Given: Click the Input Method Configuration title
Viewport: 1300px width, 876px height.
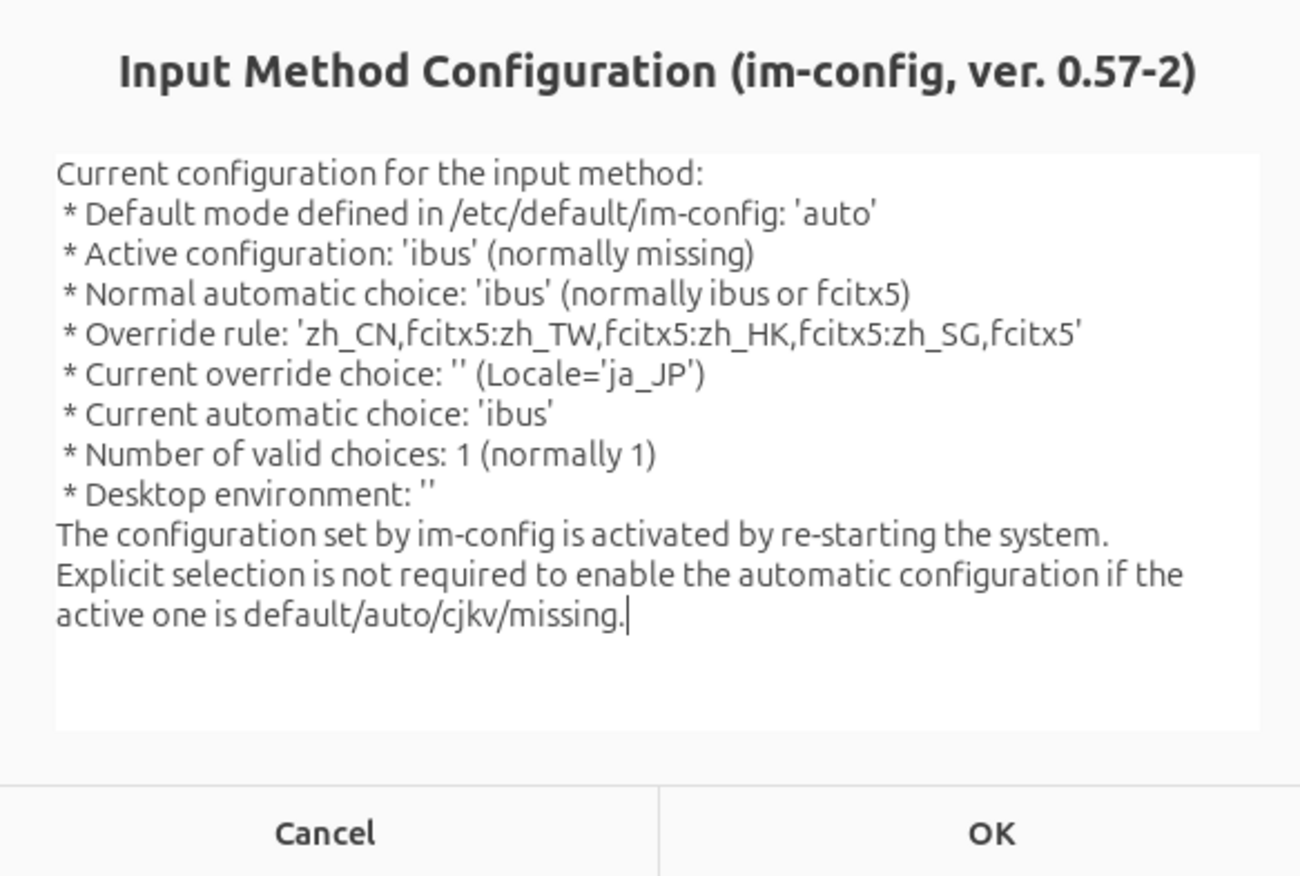Looking at the screenshot, I should (657, 73).
